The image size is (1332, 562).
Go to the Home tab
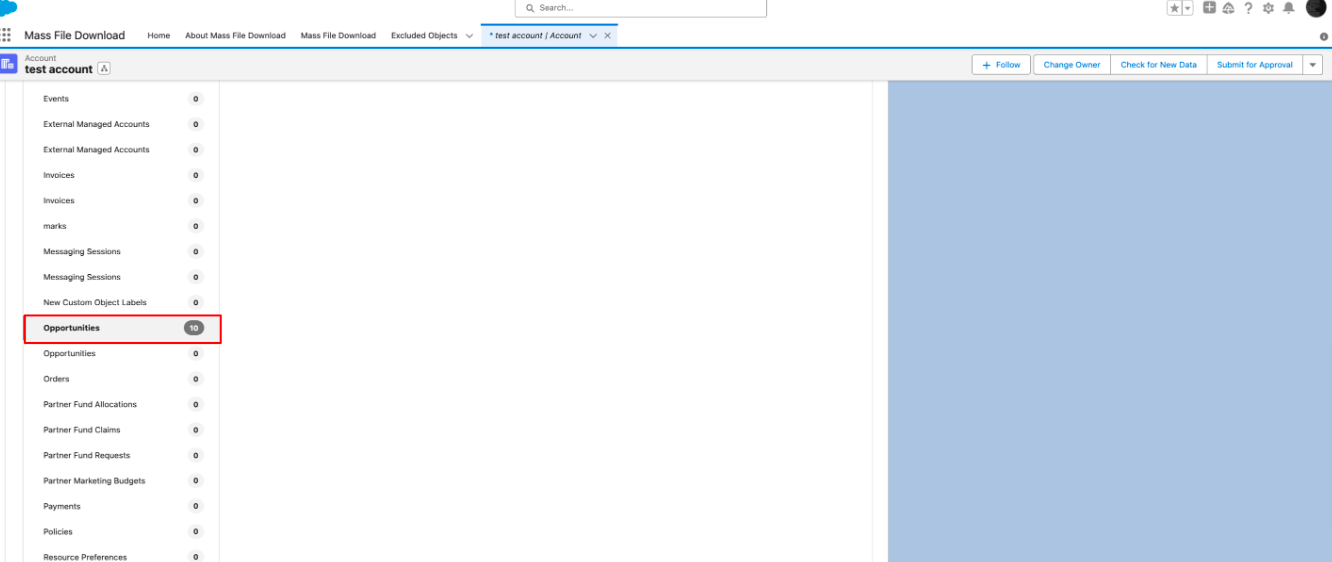click(x=158, y=35)
